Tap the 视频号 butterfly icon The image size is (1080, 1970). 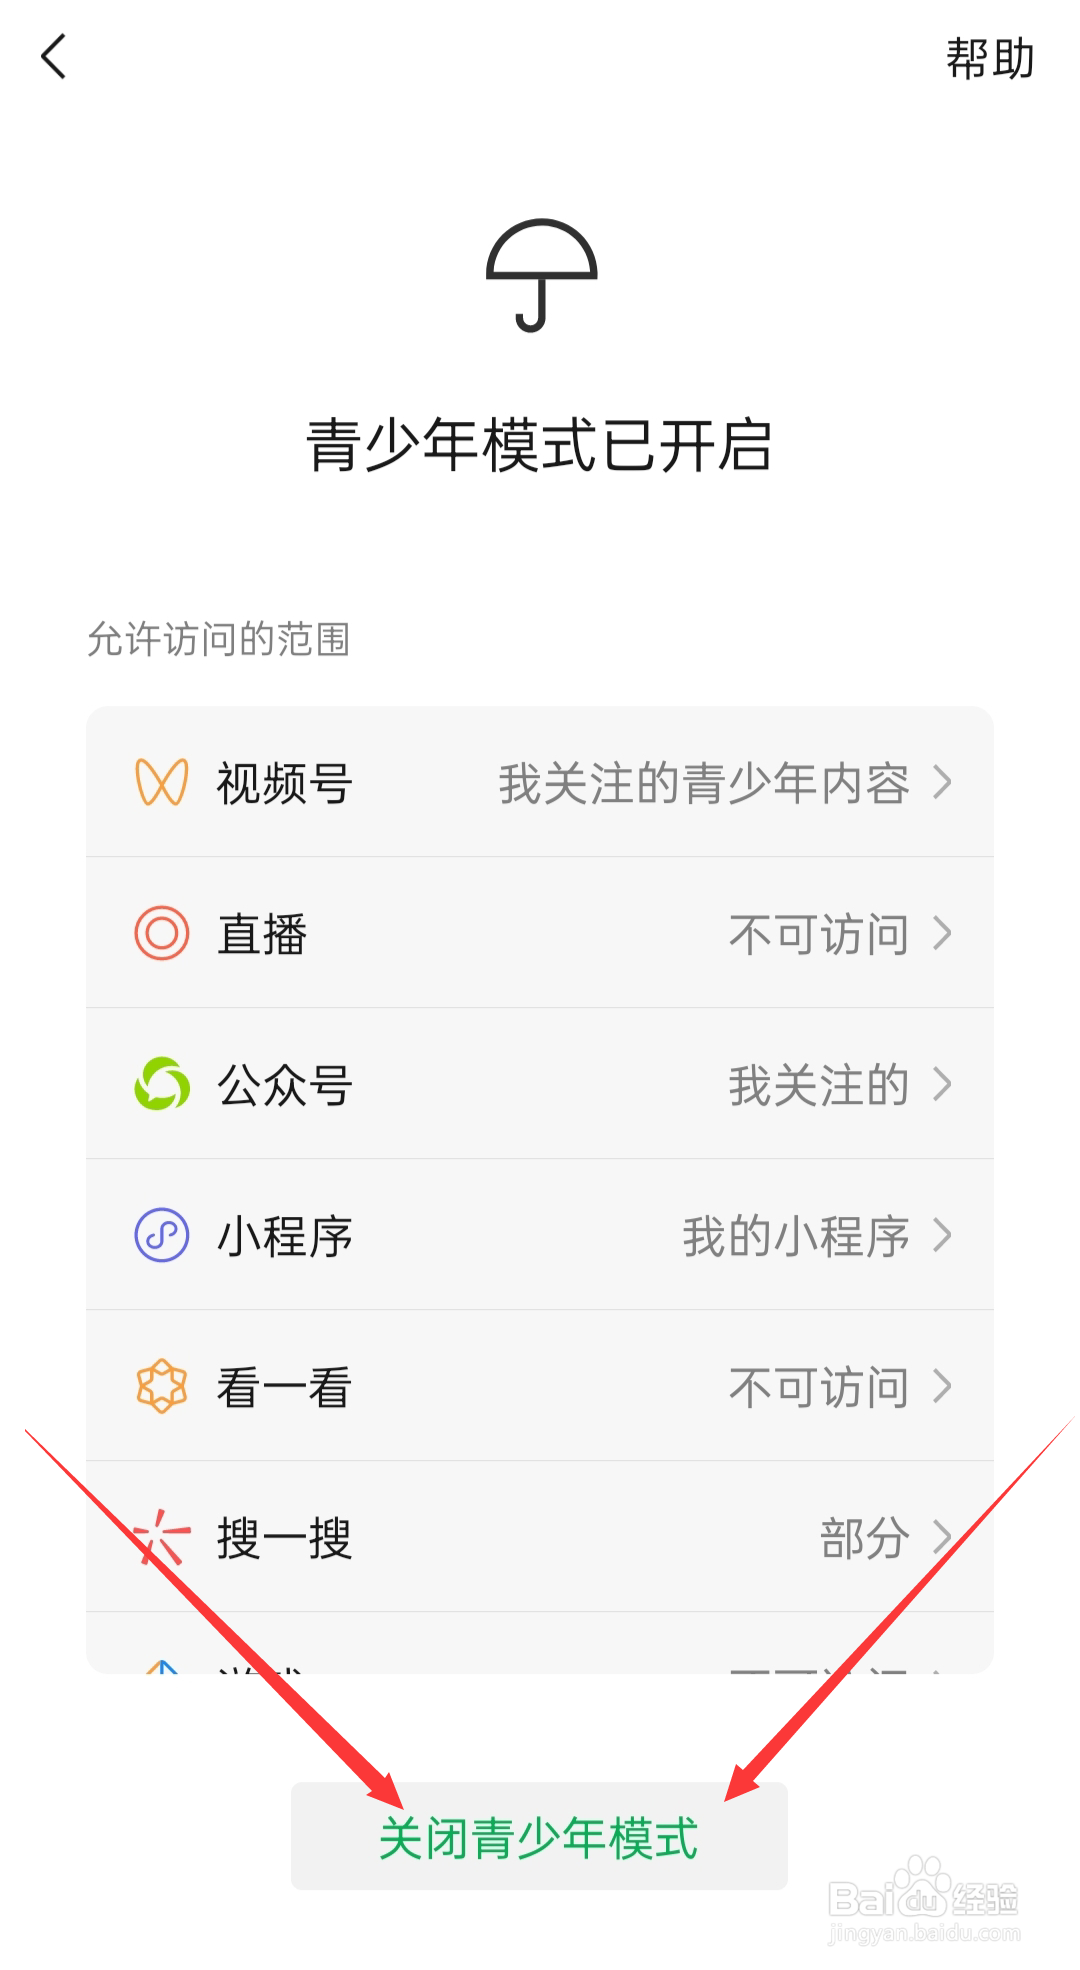coord(162,782)
